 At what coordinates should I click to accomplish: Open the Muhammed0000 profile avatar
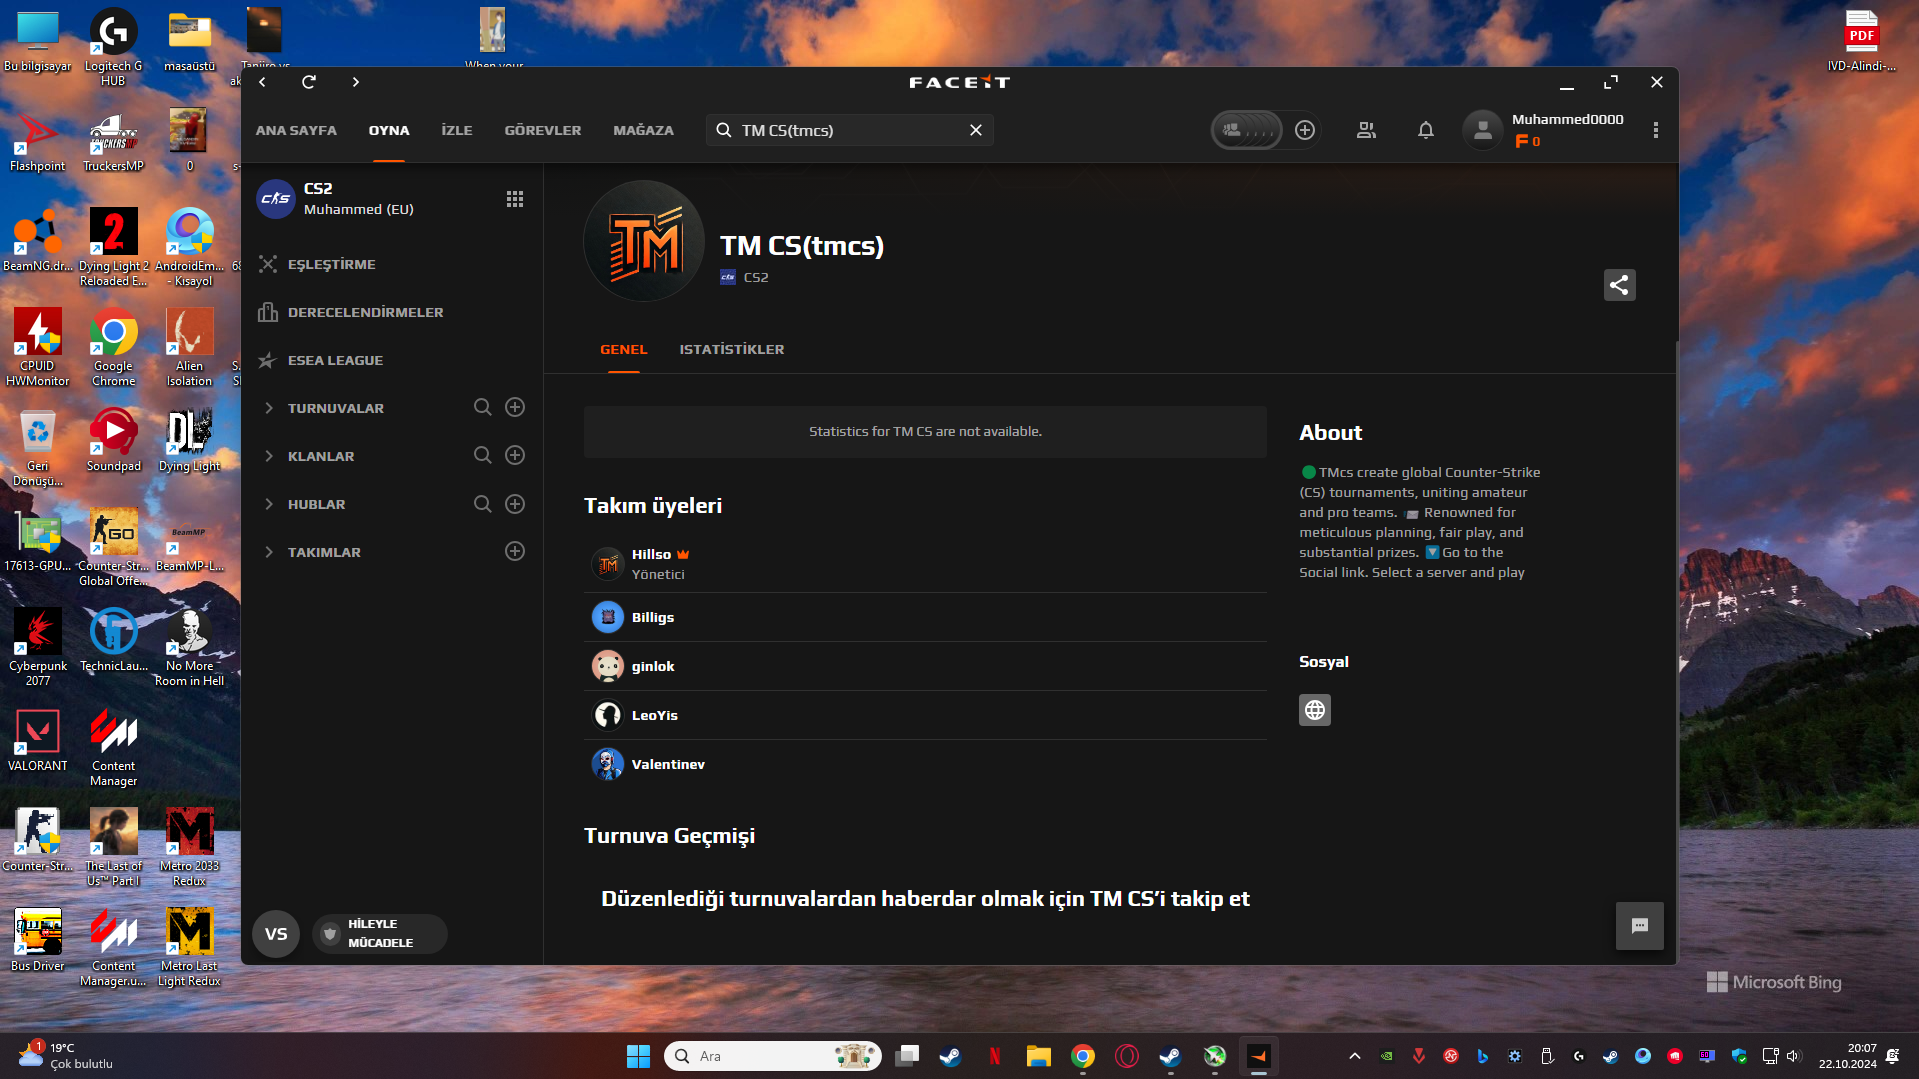(x=1482, y=130)
